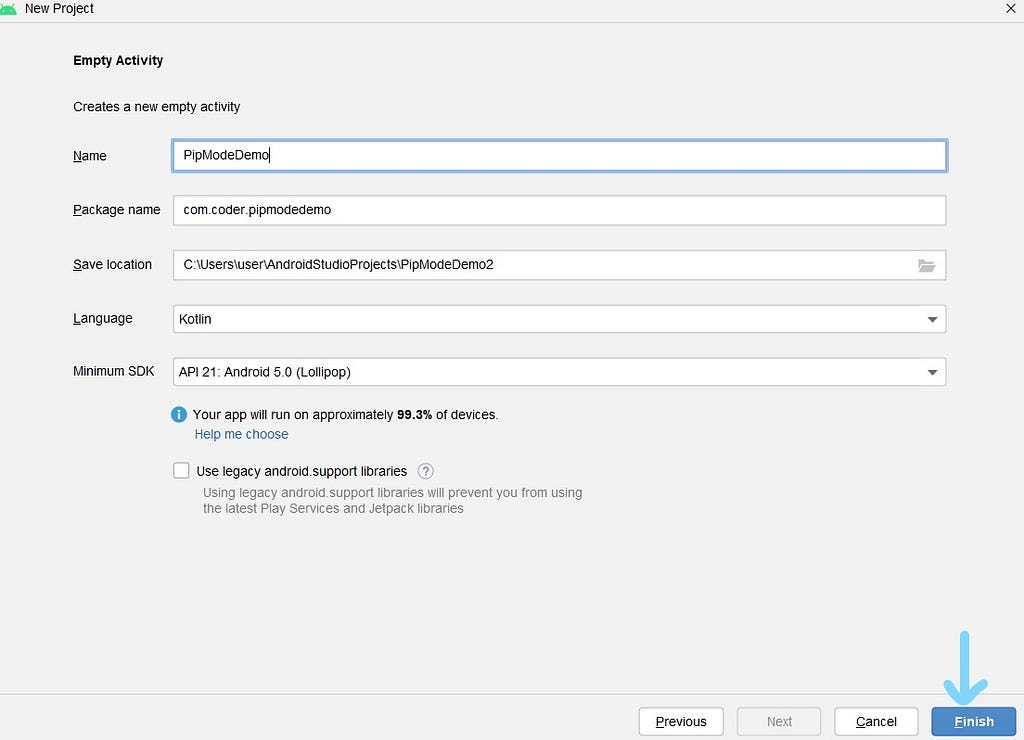Close the New Project dialog
The image size is (1024, 740).
[x=1010, y=8]
